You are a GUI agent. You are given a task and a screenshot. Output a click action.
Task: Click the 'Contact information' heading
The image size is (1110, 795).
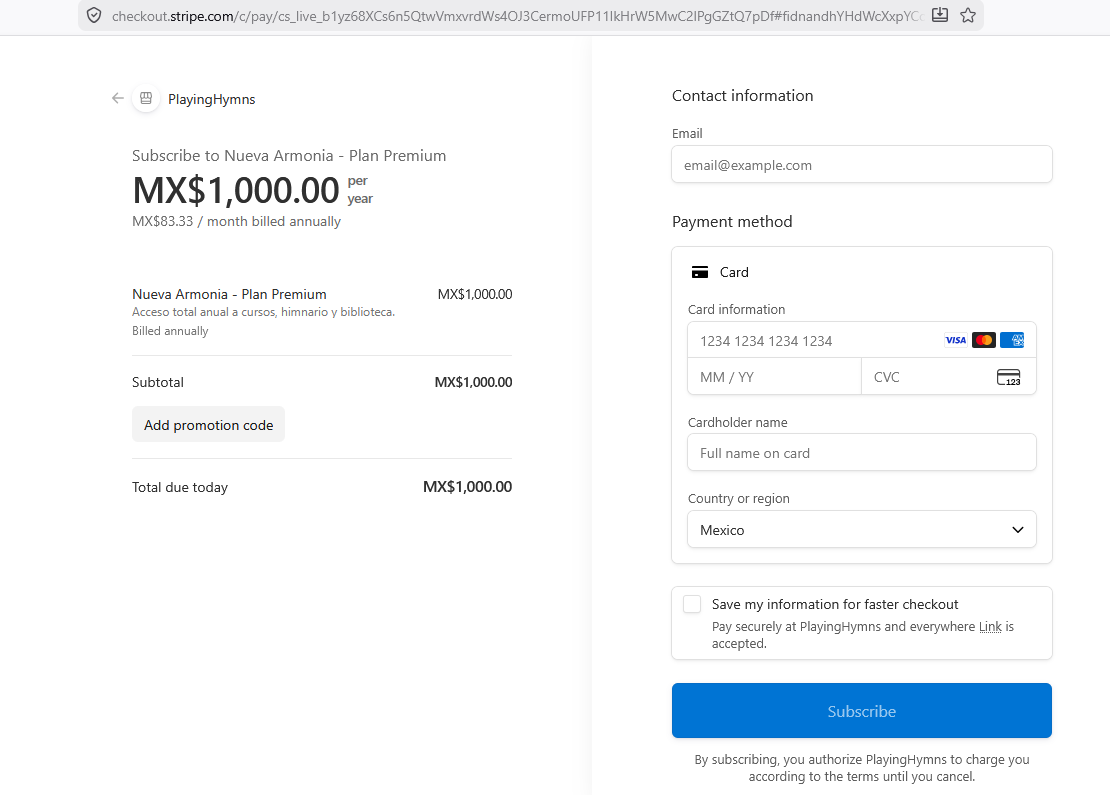(x=743, y=96)
